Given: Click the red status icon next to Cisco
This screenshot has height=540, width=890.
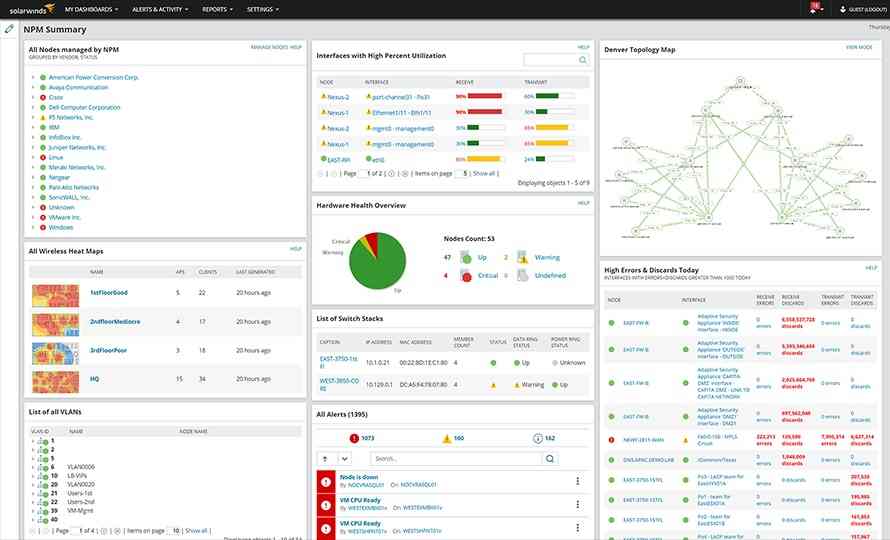Looking at the screenshot, I should [x=43, y=98].
